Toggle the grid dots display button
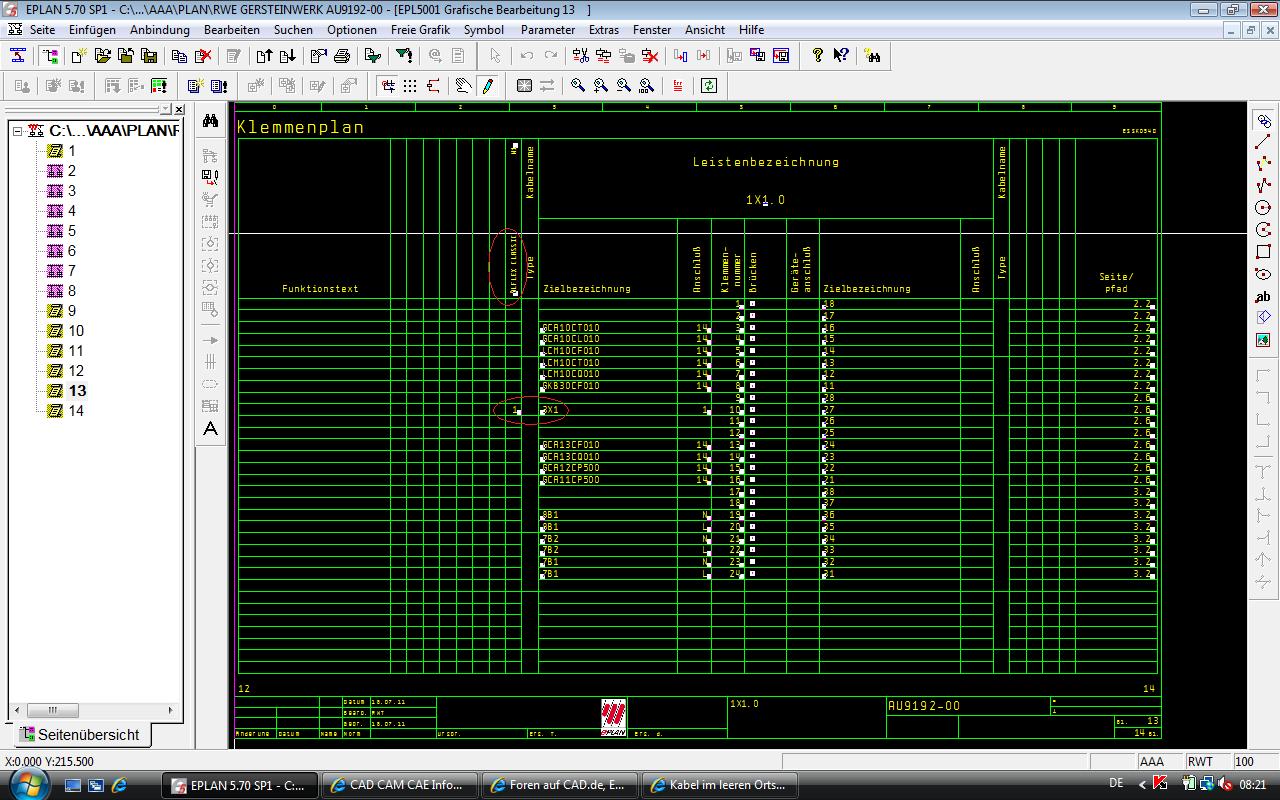Screen dimensions: 1280x800 [x=410, y=86]
